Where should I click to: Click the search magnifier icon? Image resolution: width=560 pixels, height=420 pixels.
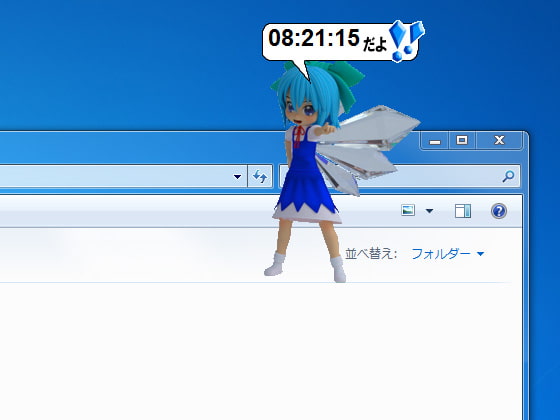(x=508, y=176)
